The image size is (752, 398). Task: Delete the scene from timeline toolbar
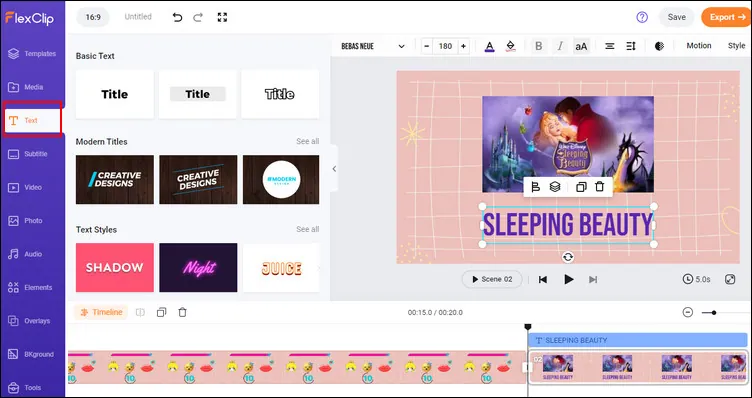click(182, 312)
